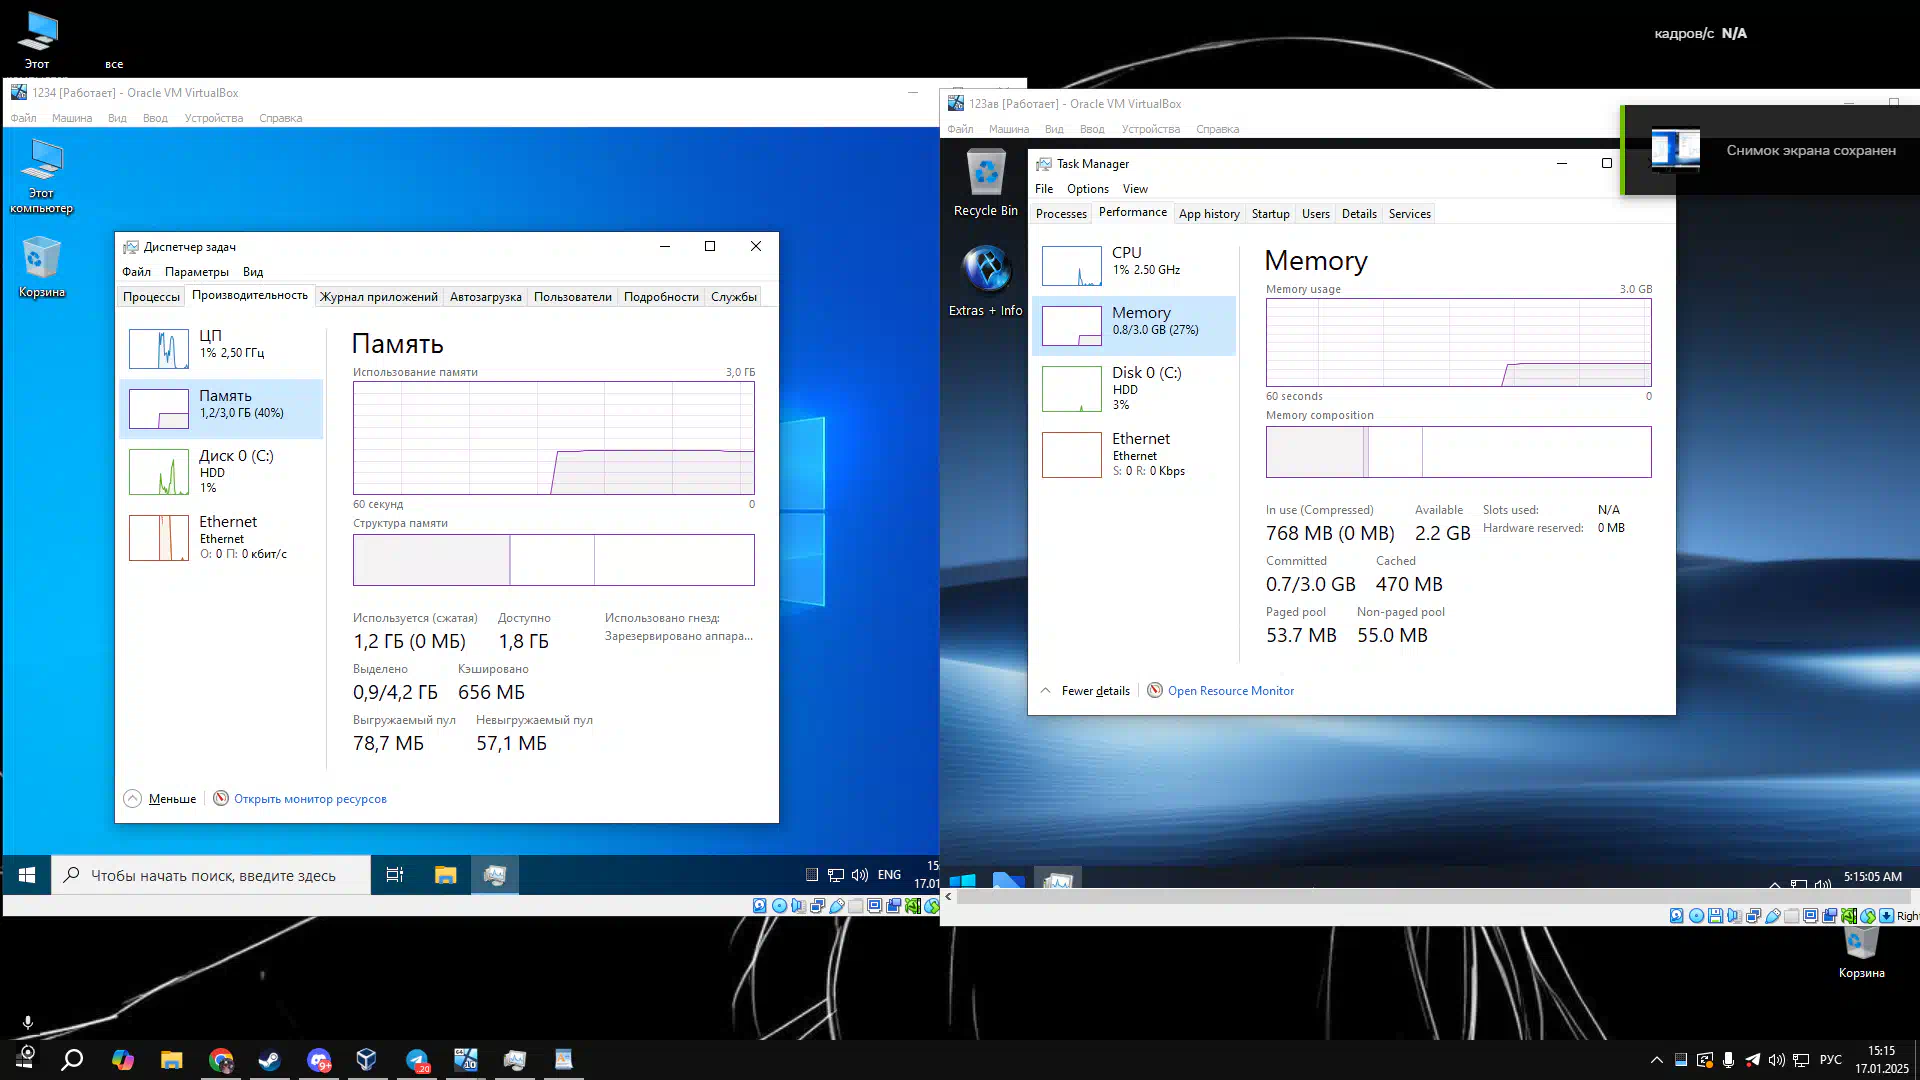Select Disk 0 (C:) in Task Manager sidebar
The width and height of the screenshot is (1920, 1080).
point(1134,388)
